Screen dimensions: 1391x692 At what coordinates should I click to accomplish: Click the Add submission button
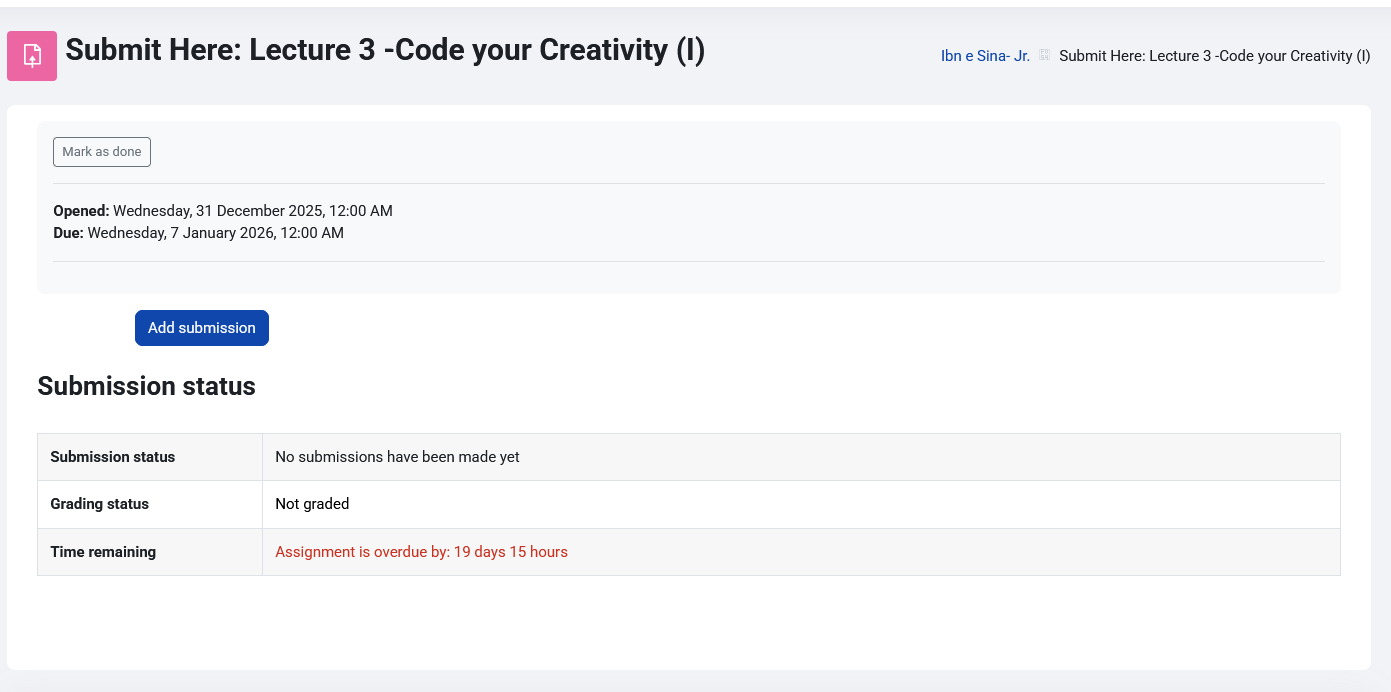coord(202,328)
